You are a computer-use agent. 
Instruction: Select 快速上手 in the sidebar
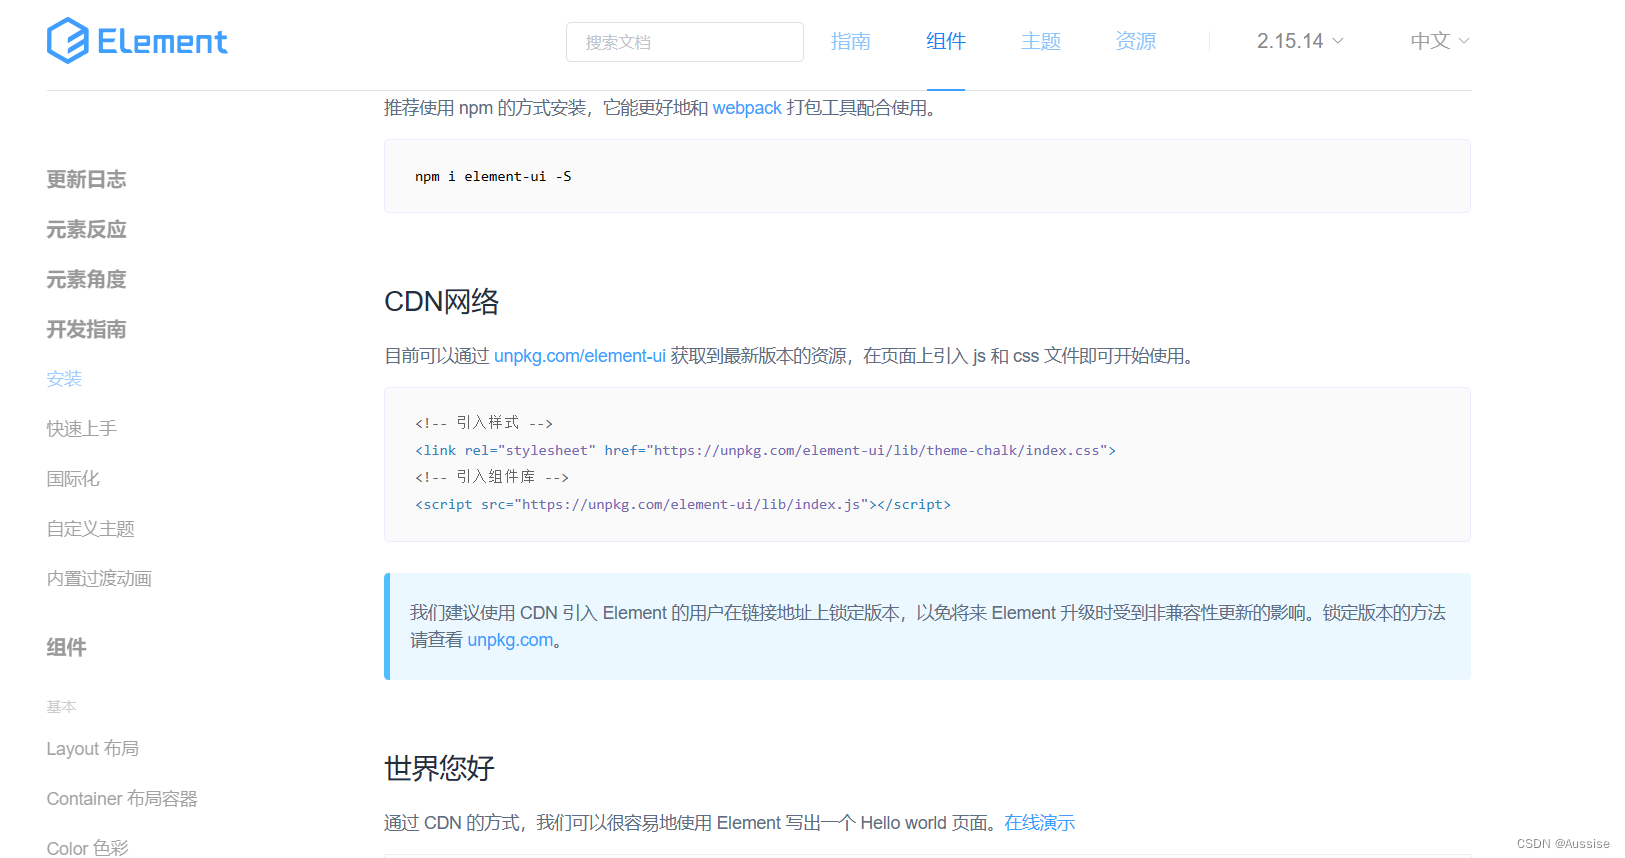pos(82,429)
